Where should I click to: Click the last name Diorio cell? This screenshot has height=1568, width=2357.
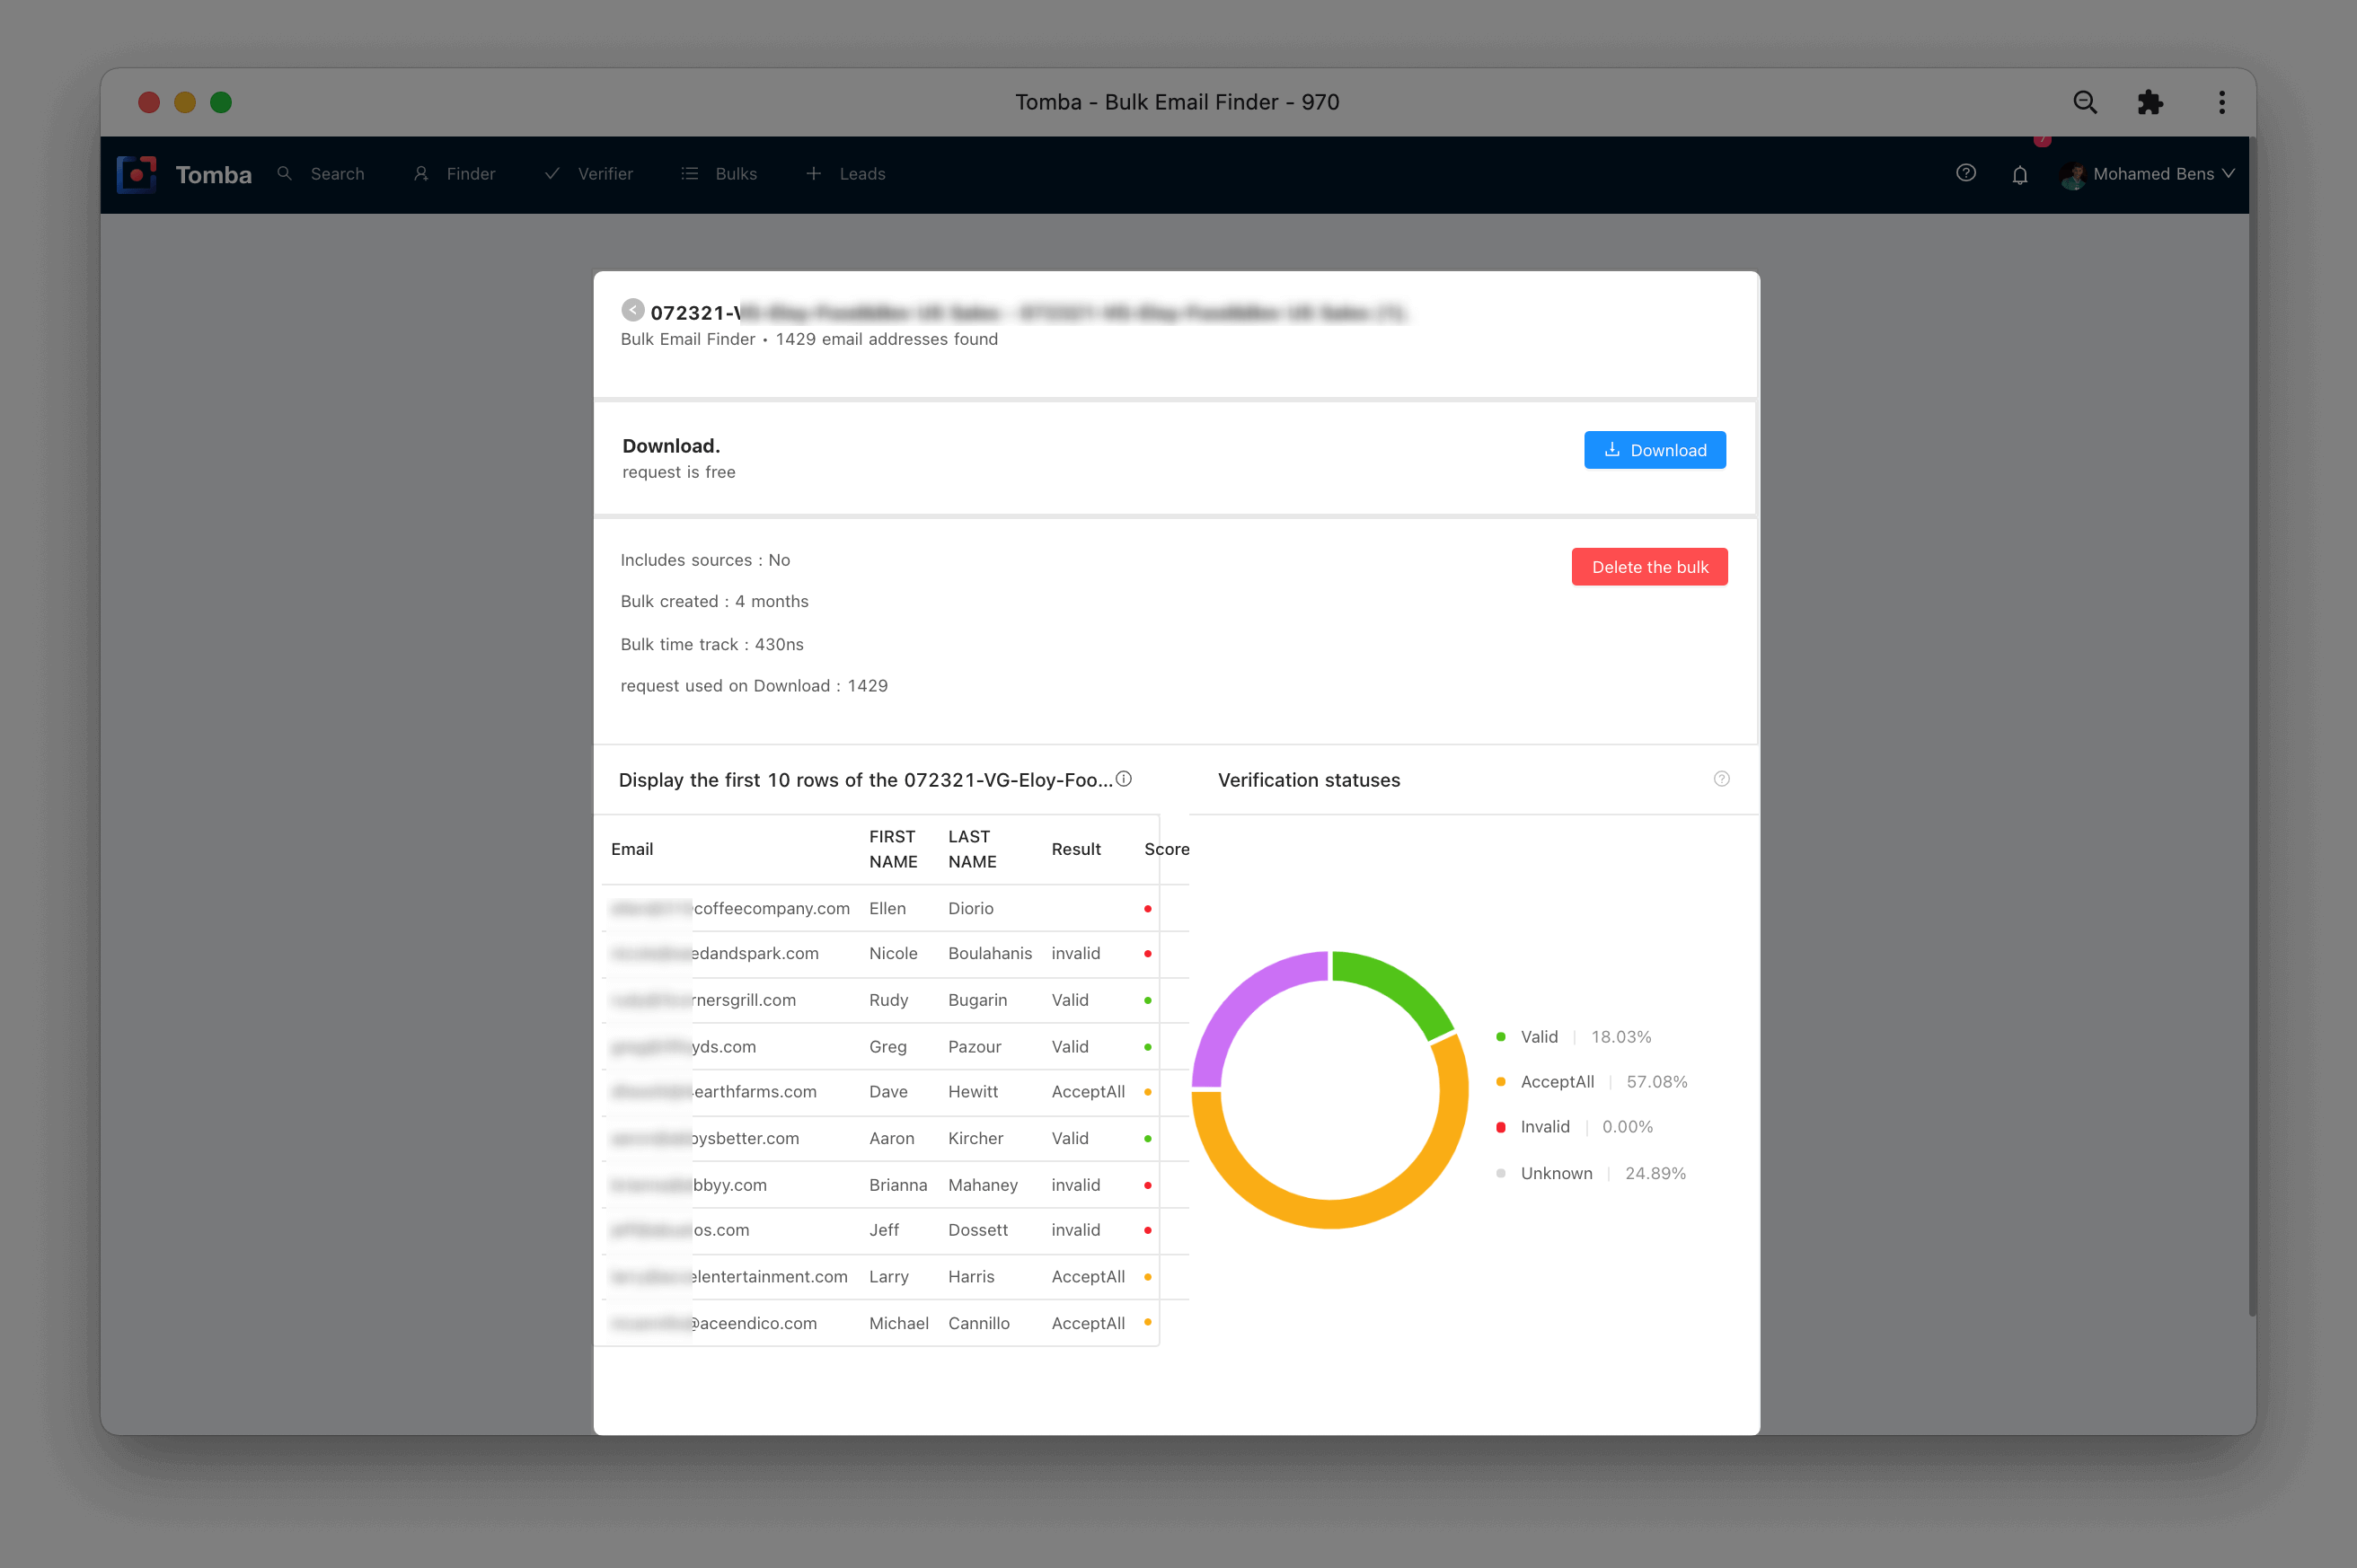tap(970, 908)
